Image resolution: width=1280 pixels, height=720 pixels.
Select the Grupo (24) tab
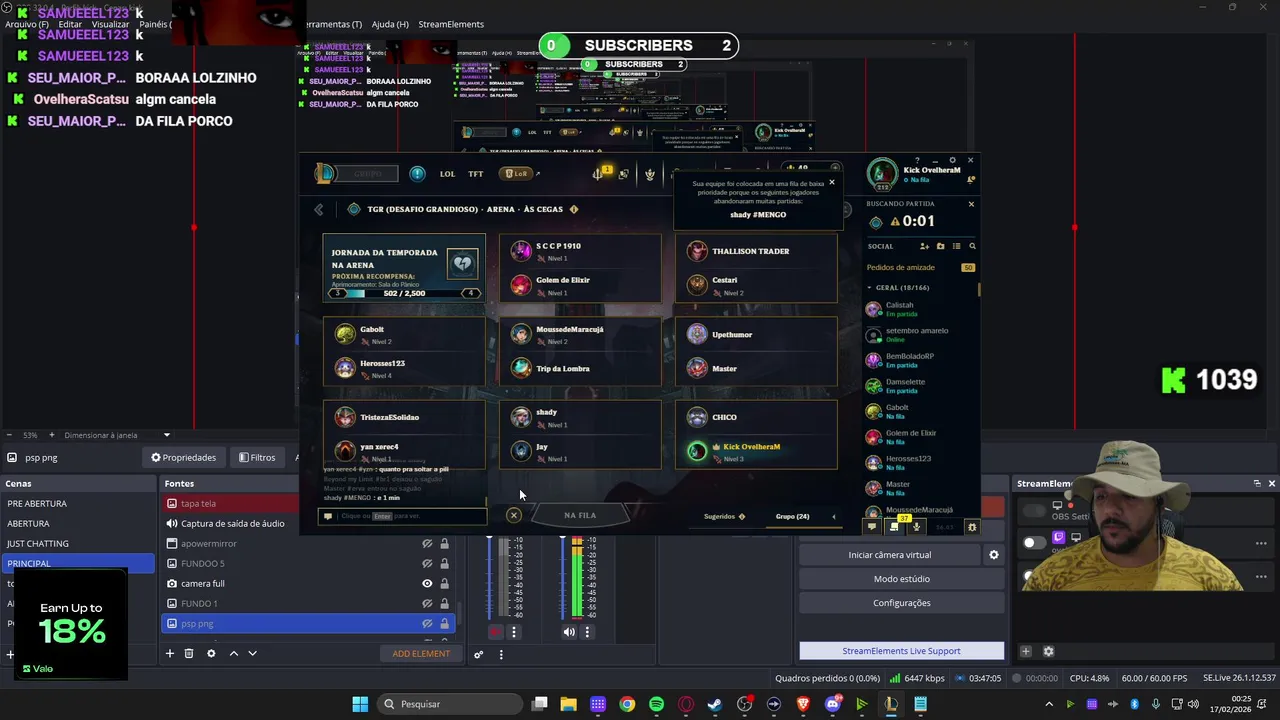tap(792, 516)
